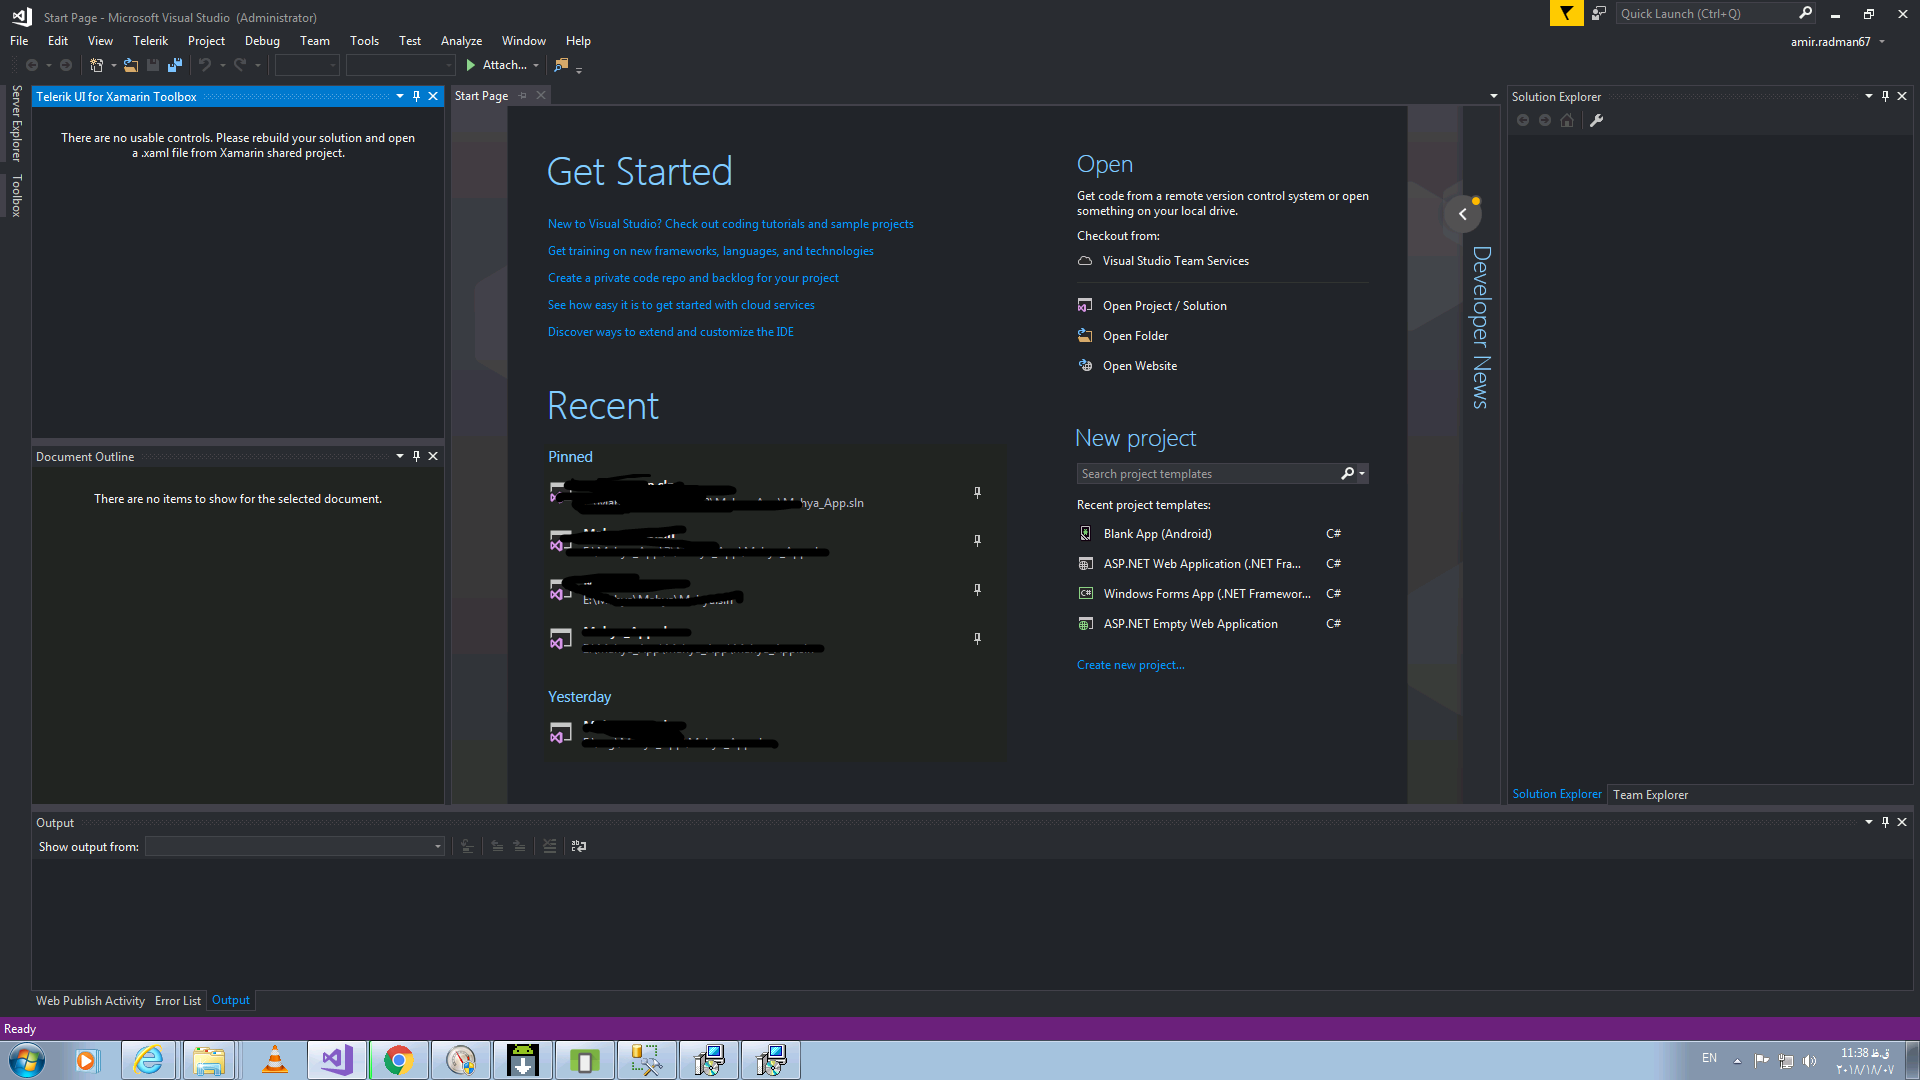Open the feedback notifications flag icon
Screen dimensions: 1920x1080
coord(1566,13)
